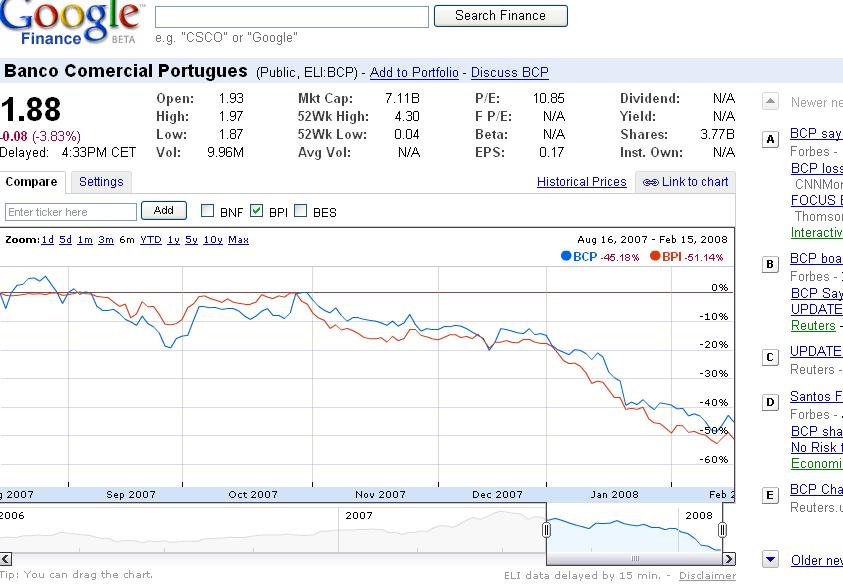Switch to the Settings tab
843x585 pixels.
pos(101,182)
